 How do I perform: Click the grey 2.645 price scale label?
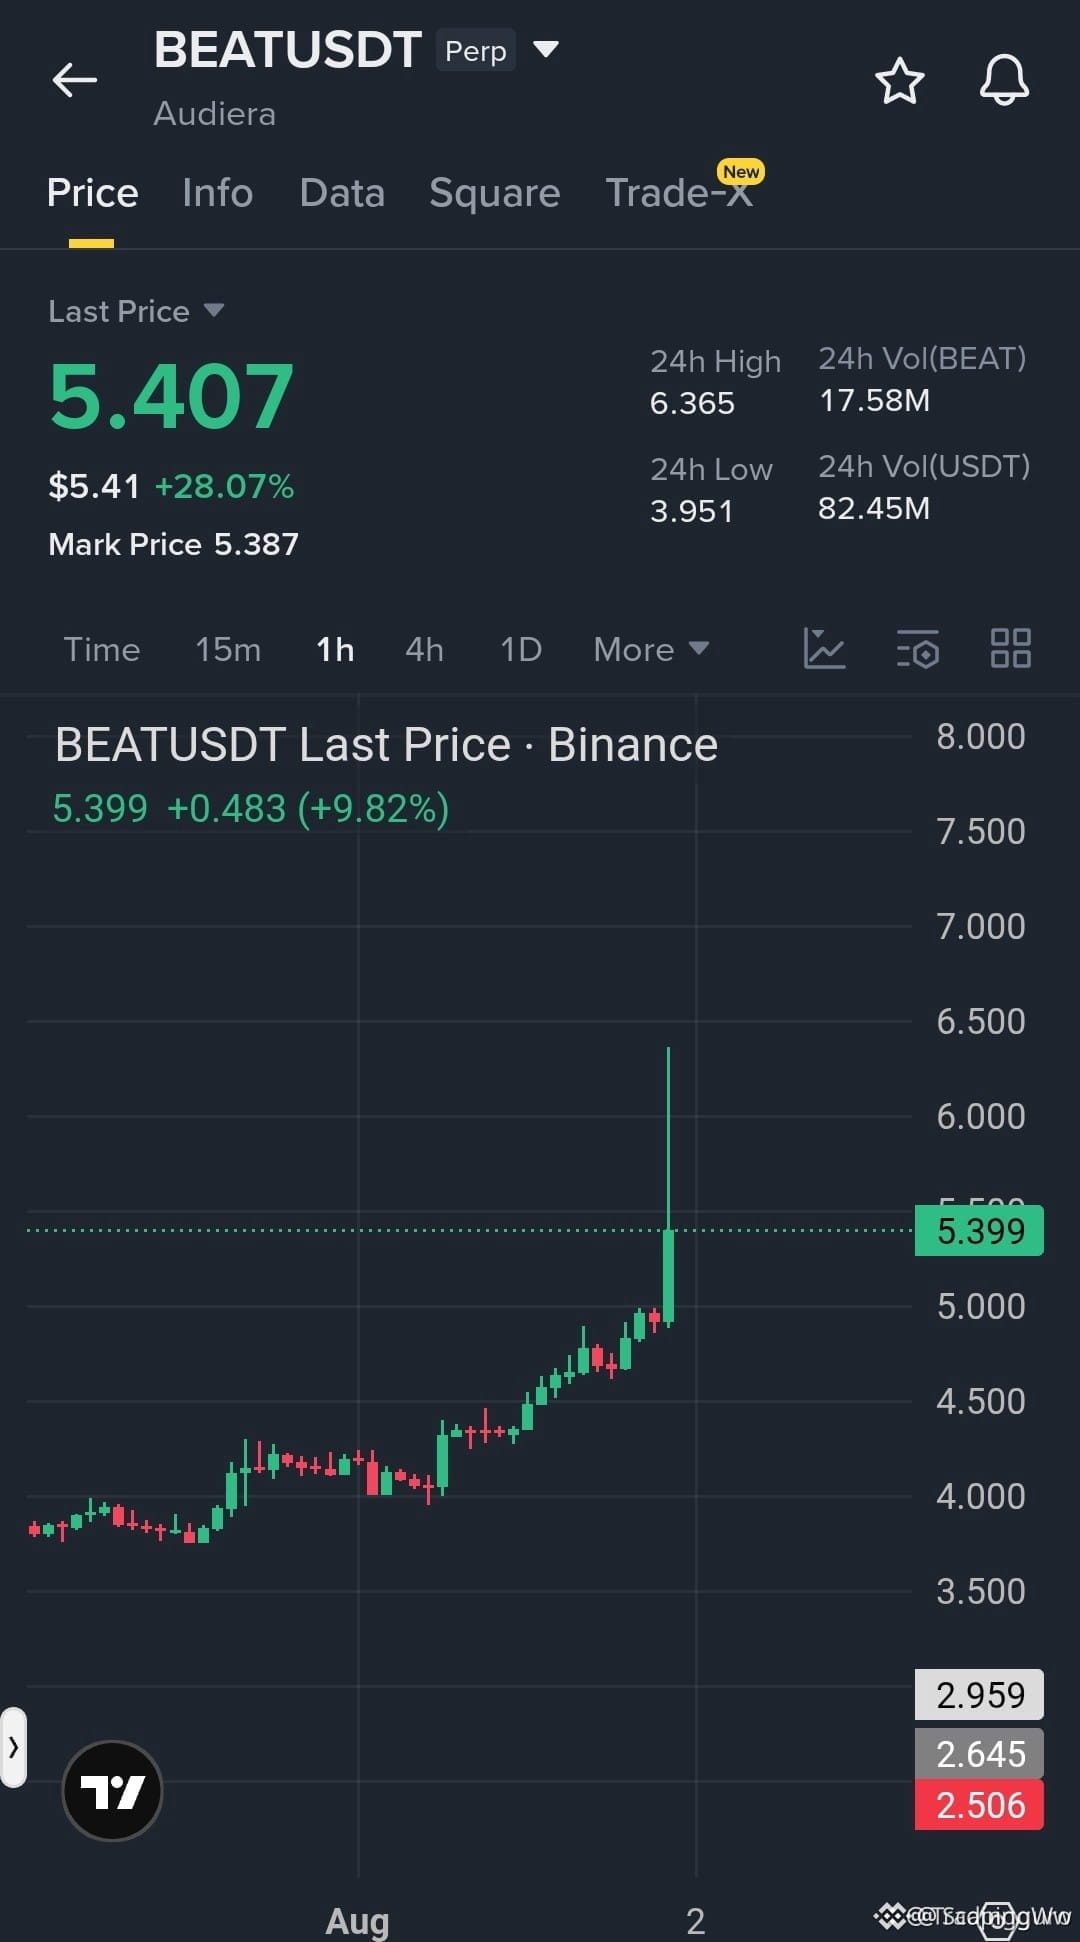click(x=979, y=1754)
